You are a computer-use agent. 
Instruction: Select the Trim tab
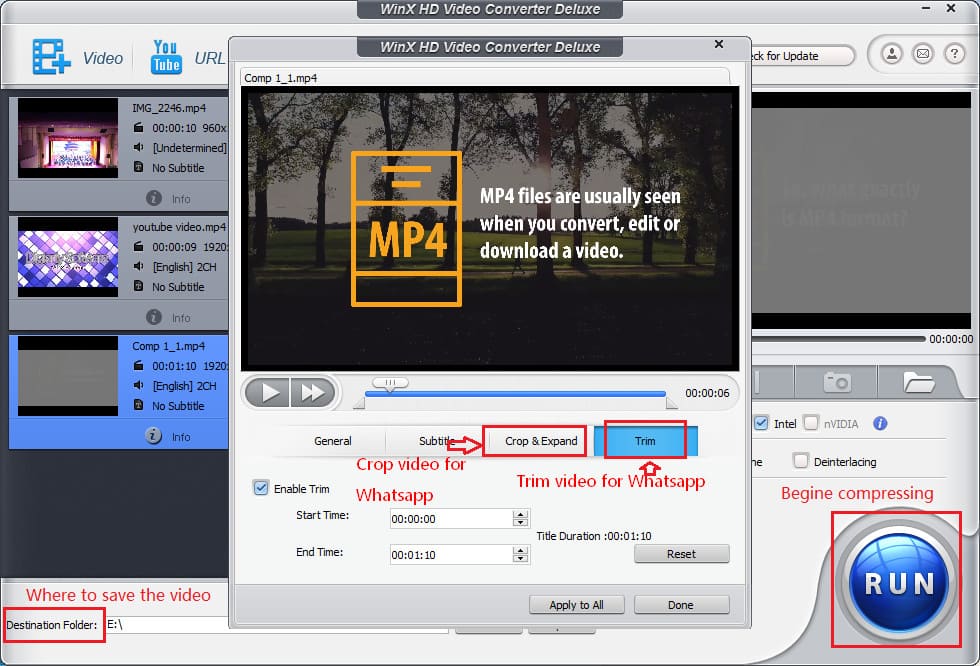coord(645,441)
